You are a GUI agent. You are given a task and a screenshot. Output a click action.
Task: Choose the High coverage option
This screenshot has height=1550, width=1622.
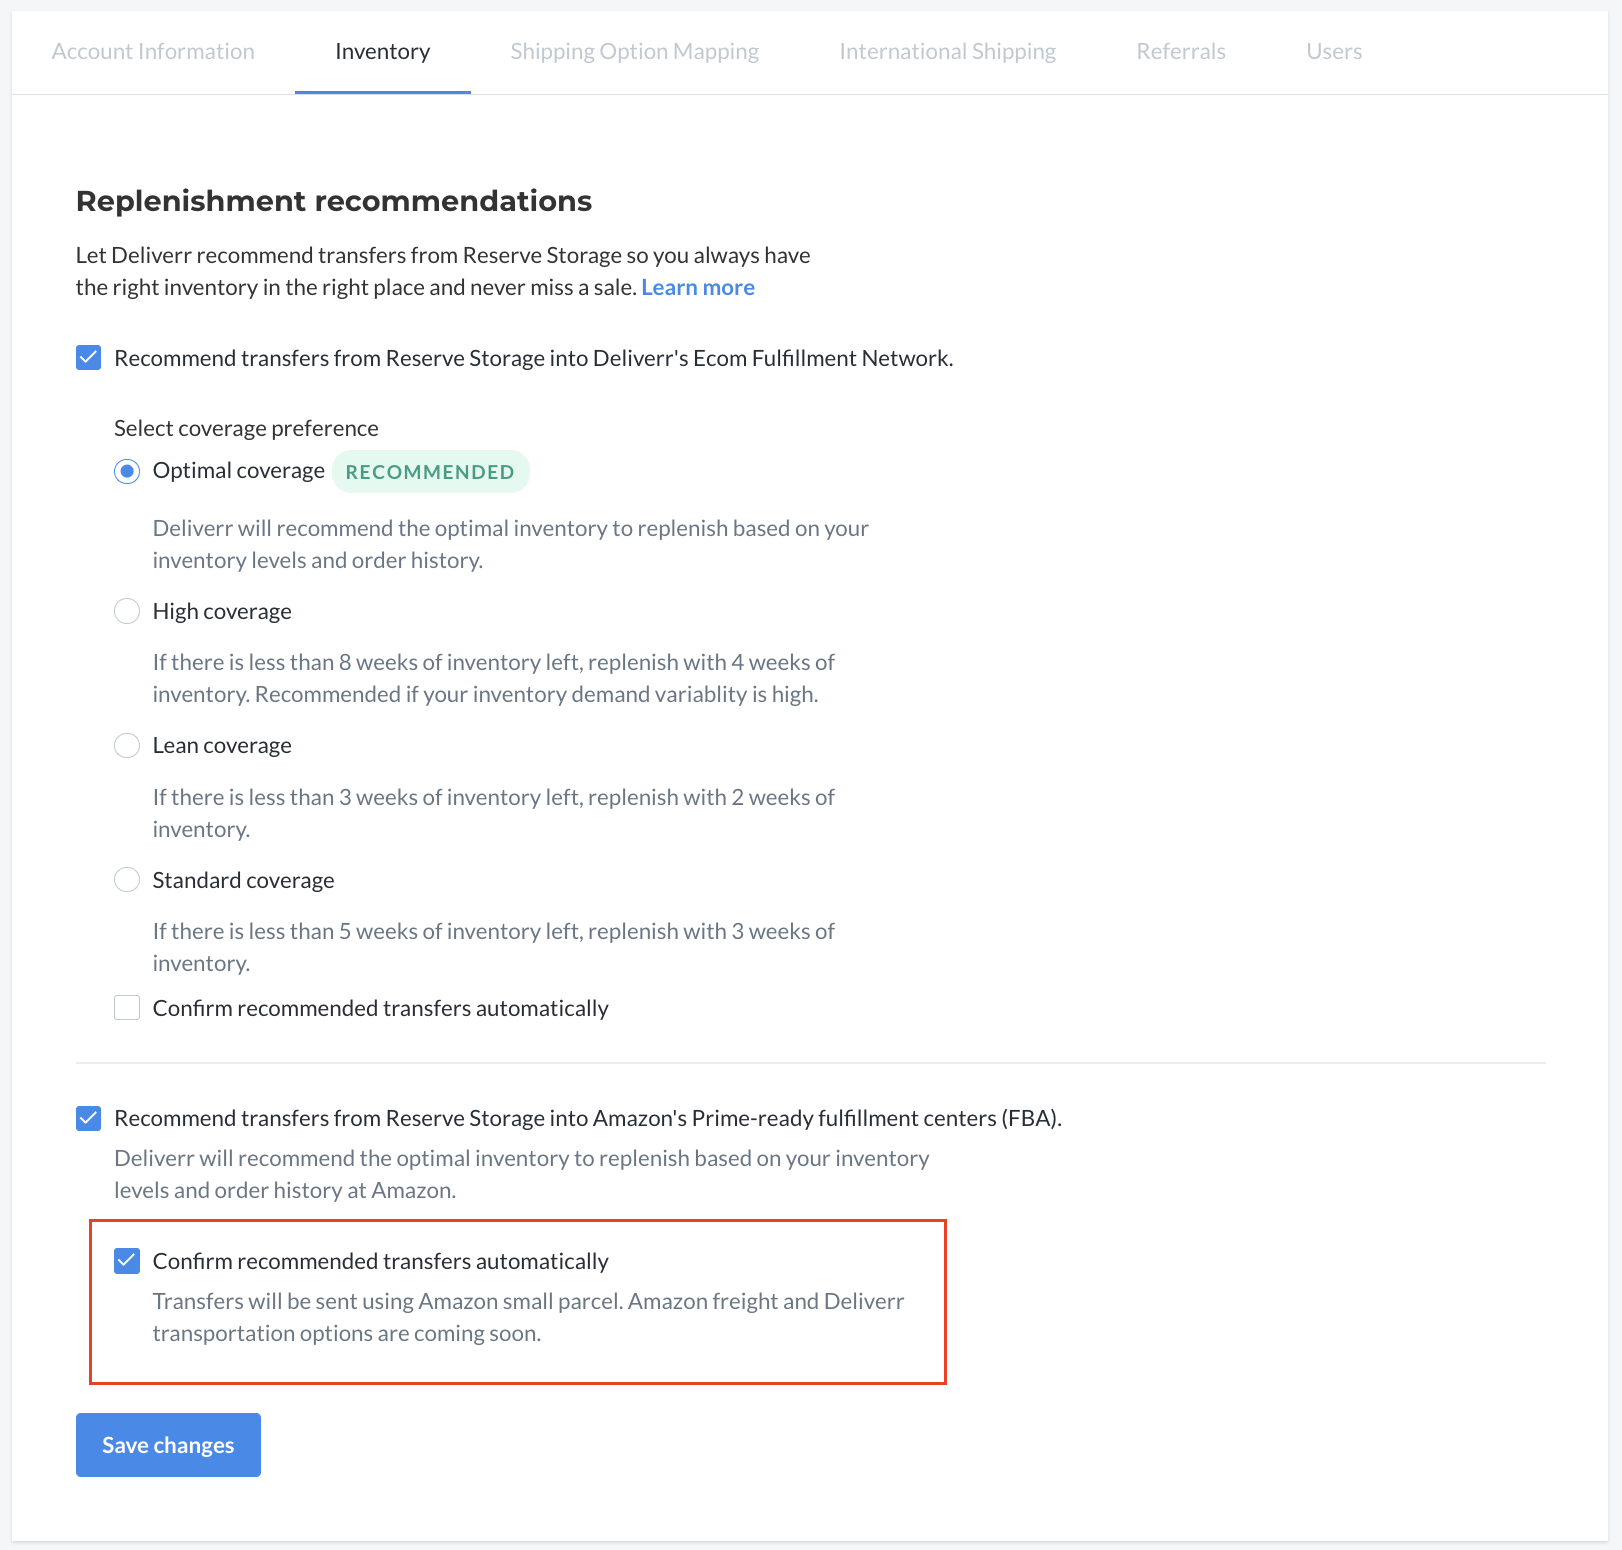[127, 611]
